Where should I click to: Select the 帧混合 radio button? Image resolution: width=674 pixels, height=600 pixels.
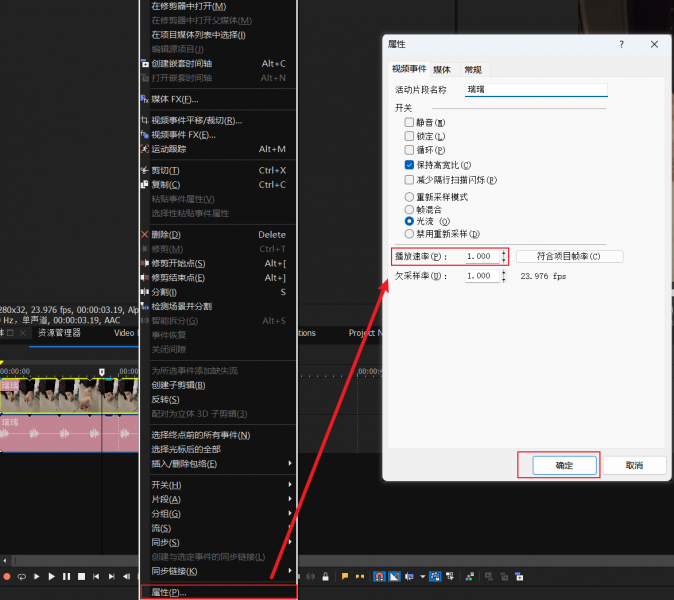(x=409, y=209)
